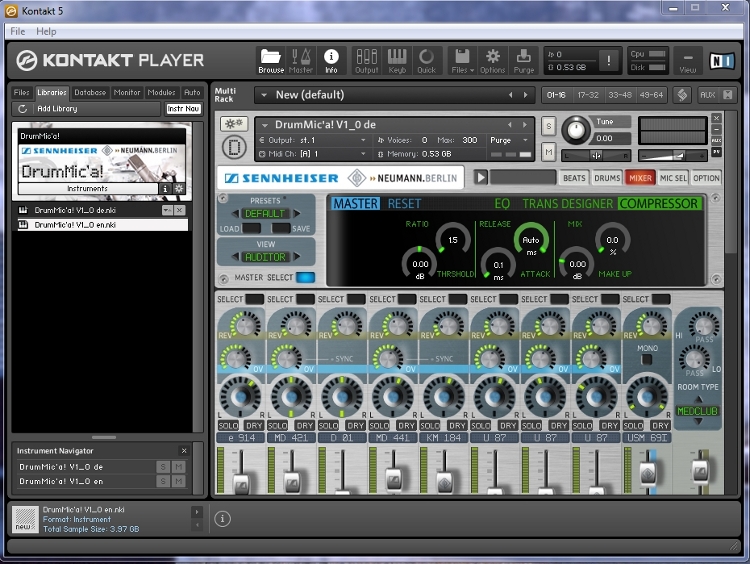750x564 pixels.
Task: Open the Help menu
Action: pos(46,32)
